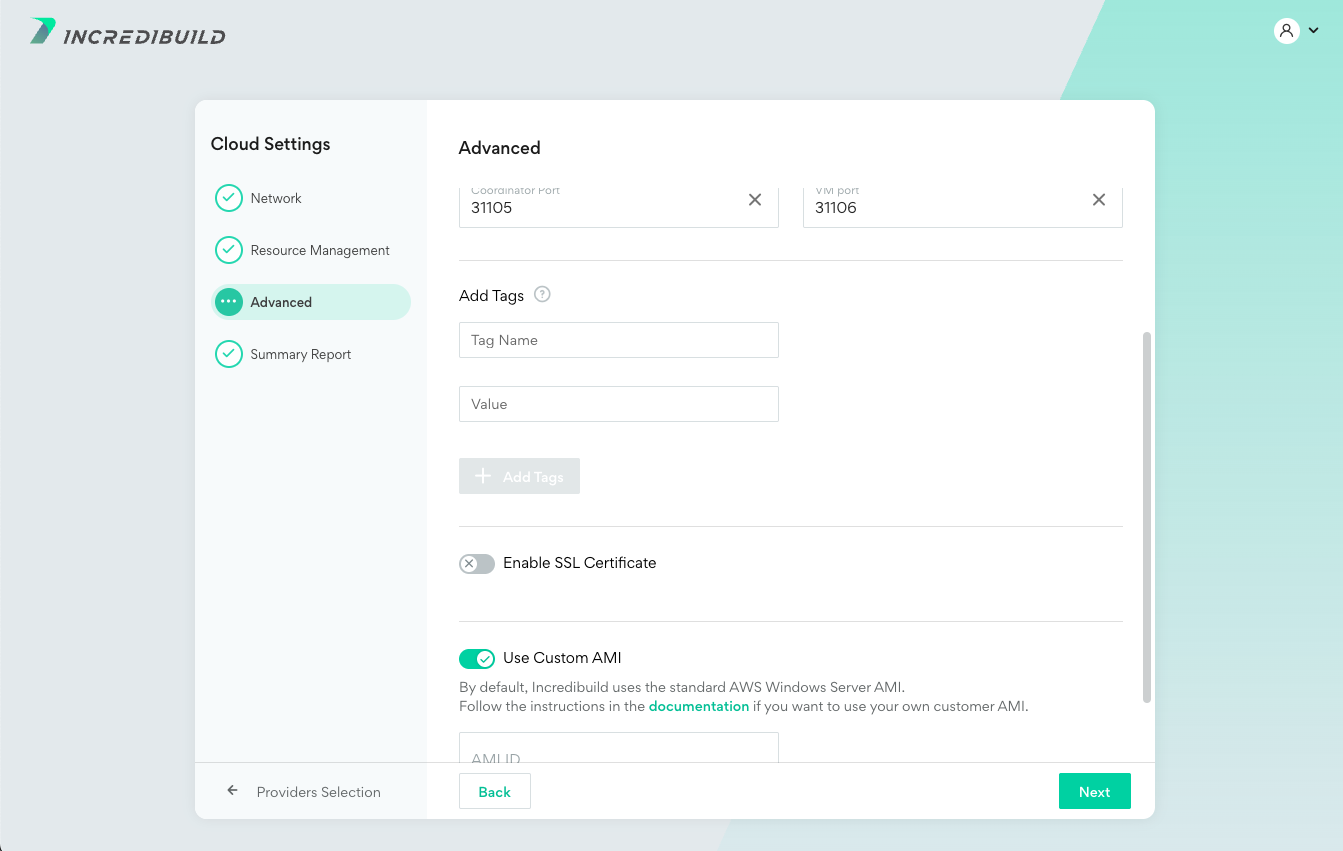1343x851 pixels.
Task: Open the user account profile icon
Action: click(x=1286, y=31)
